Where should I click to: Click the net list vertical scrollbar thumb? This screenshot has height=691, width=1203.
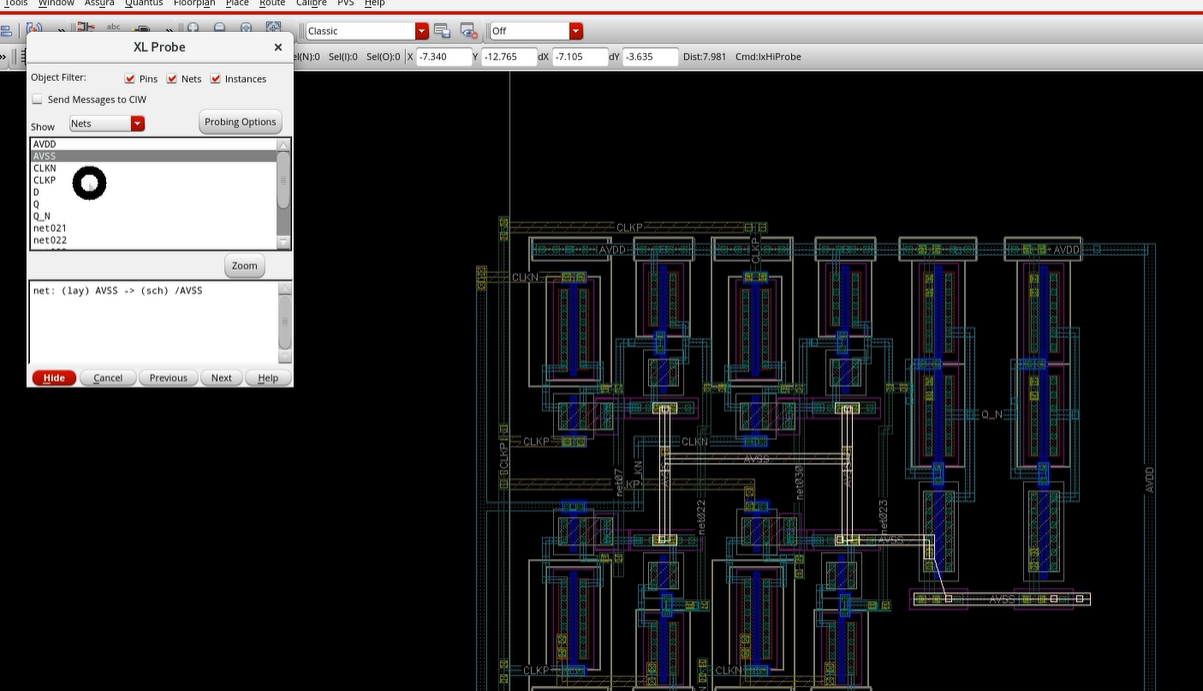[284, 180]
